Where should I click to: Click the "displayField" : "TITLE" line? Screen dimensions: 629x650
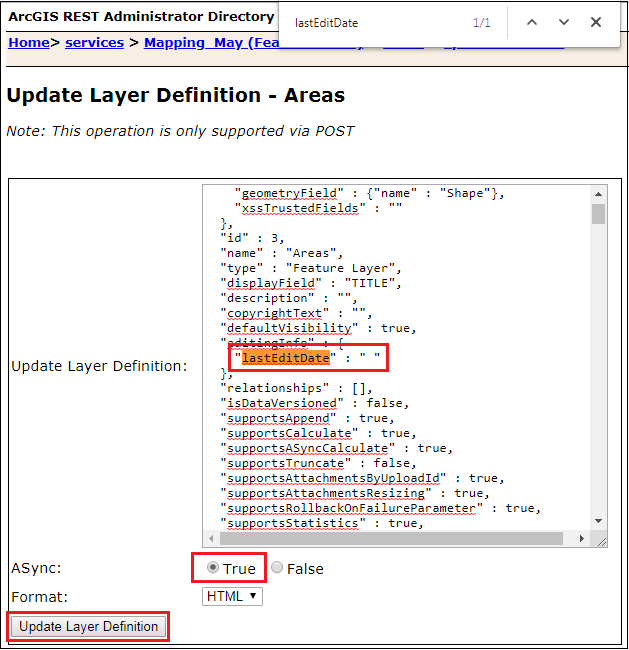(311, 283)
